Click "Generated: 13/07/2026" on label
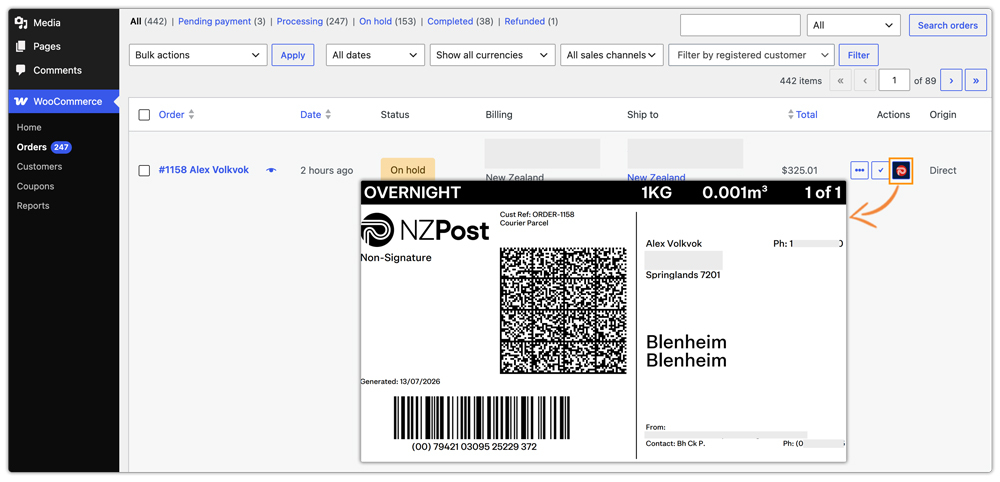The height and width of the screenshot is (482, 1000). 400,381
